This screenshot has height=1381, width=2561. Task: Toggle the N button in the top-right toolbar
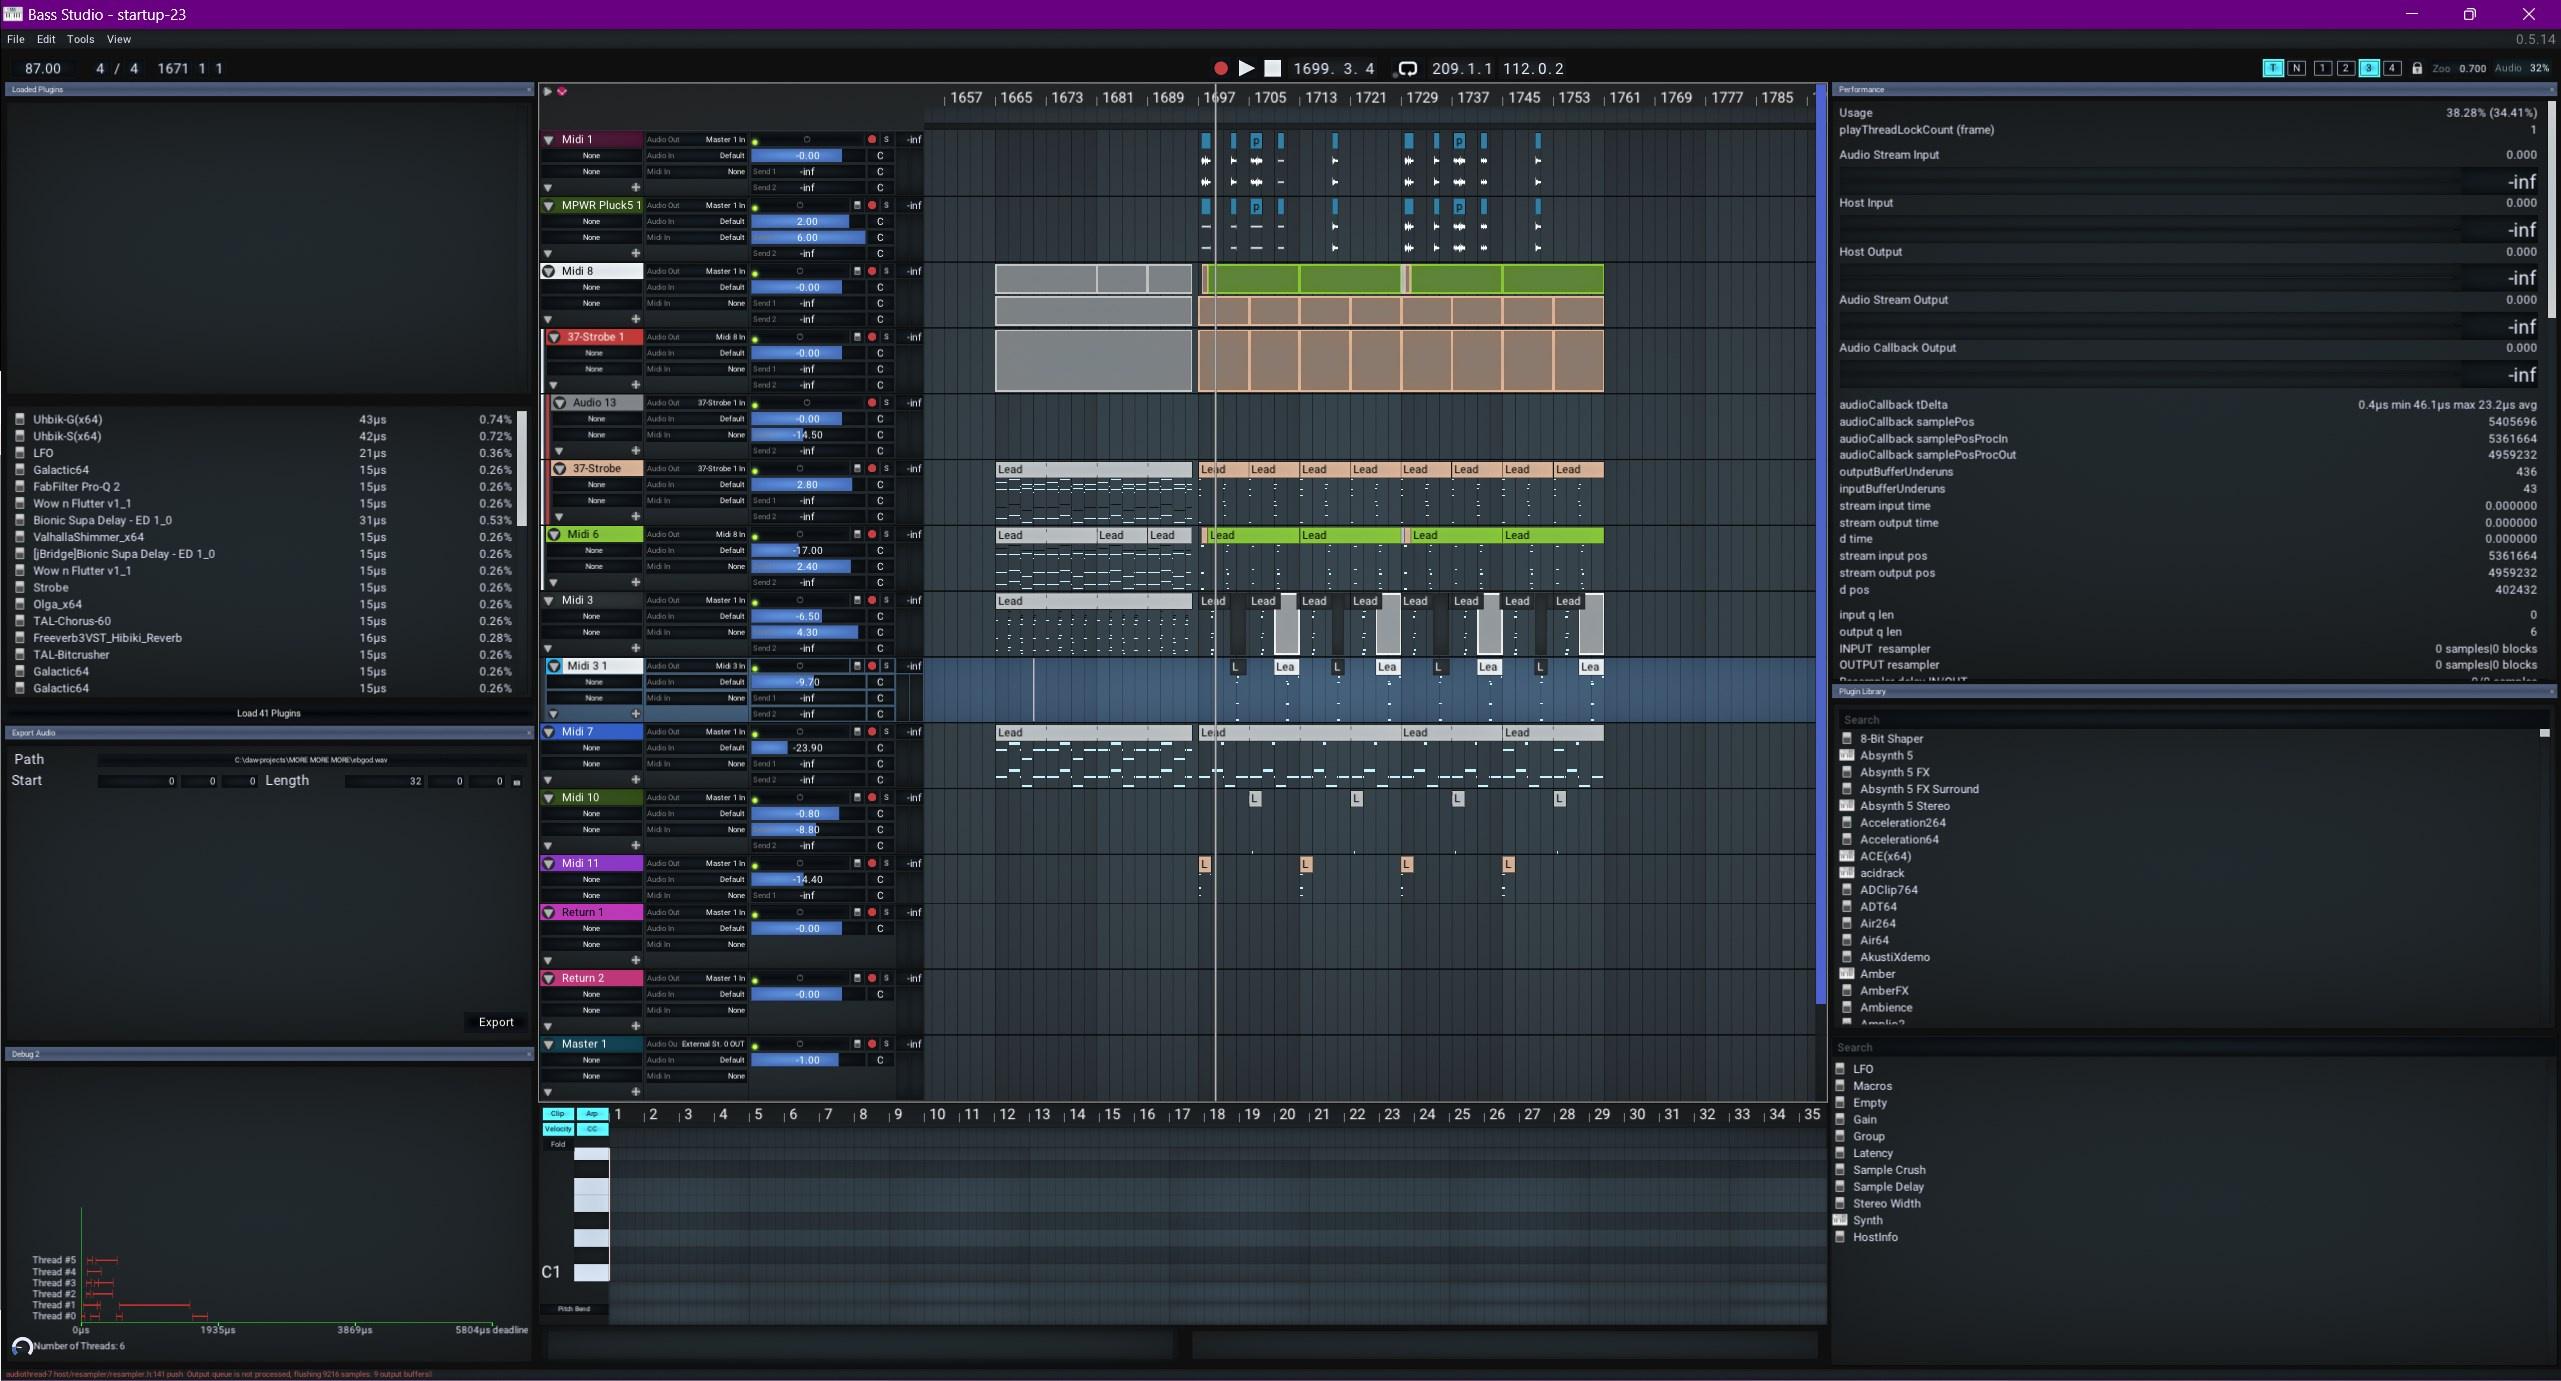(2297, 68)
